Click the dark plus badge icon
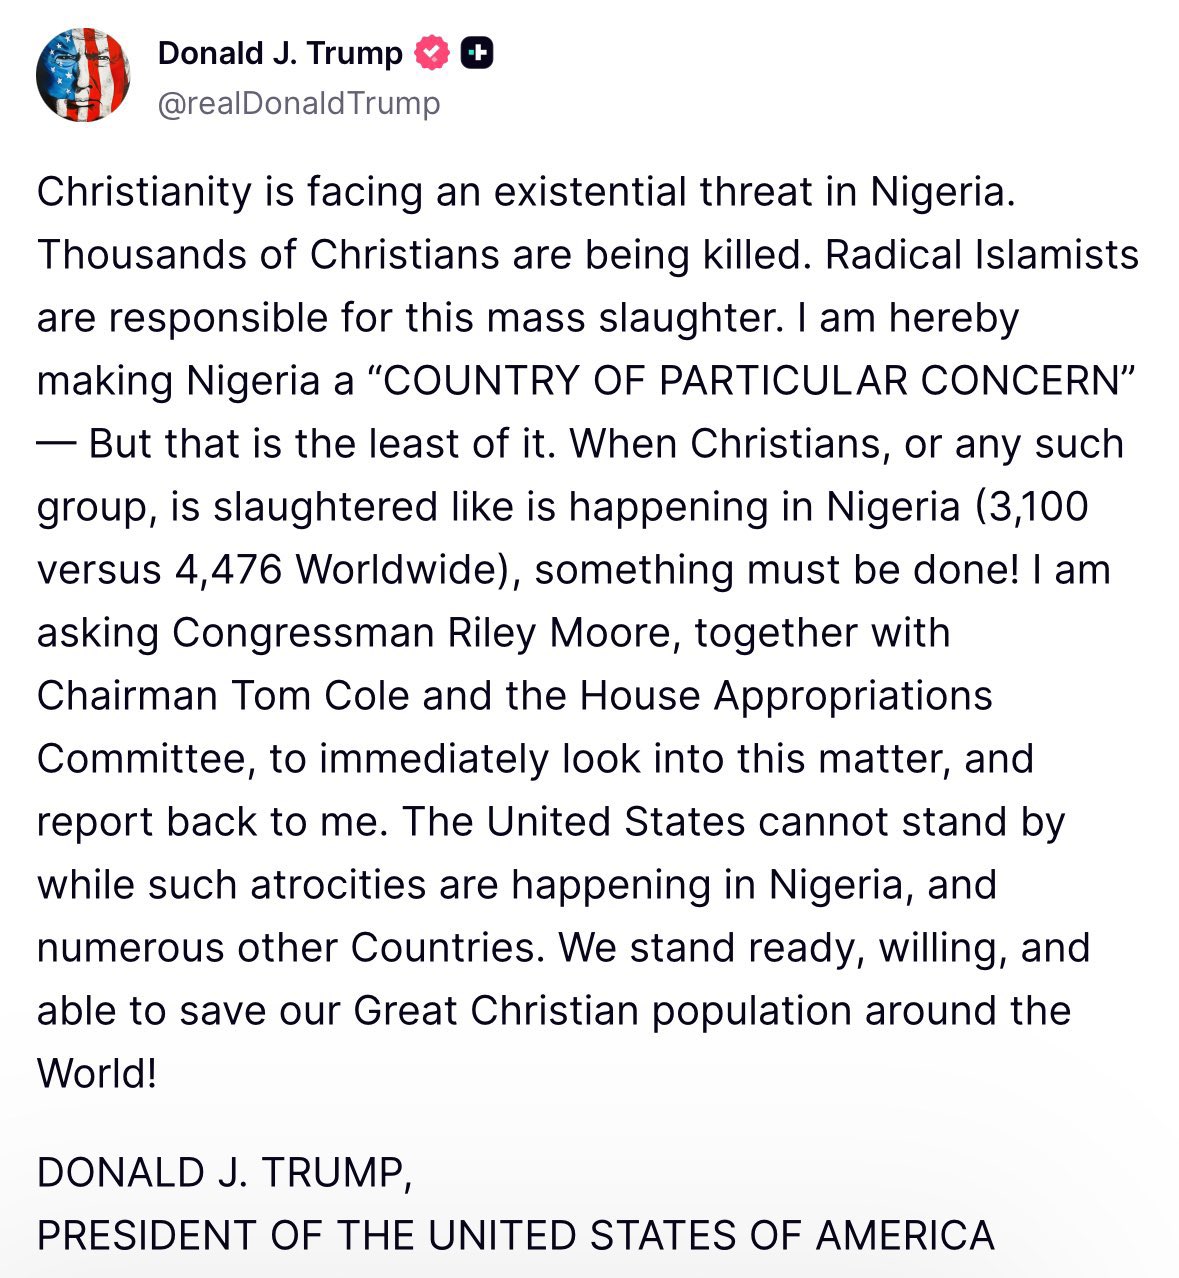1179x1278 pixels. tap(477, 53)
